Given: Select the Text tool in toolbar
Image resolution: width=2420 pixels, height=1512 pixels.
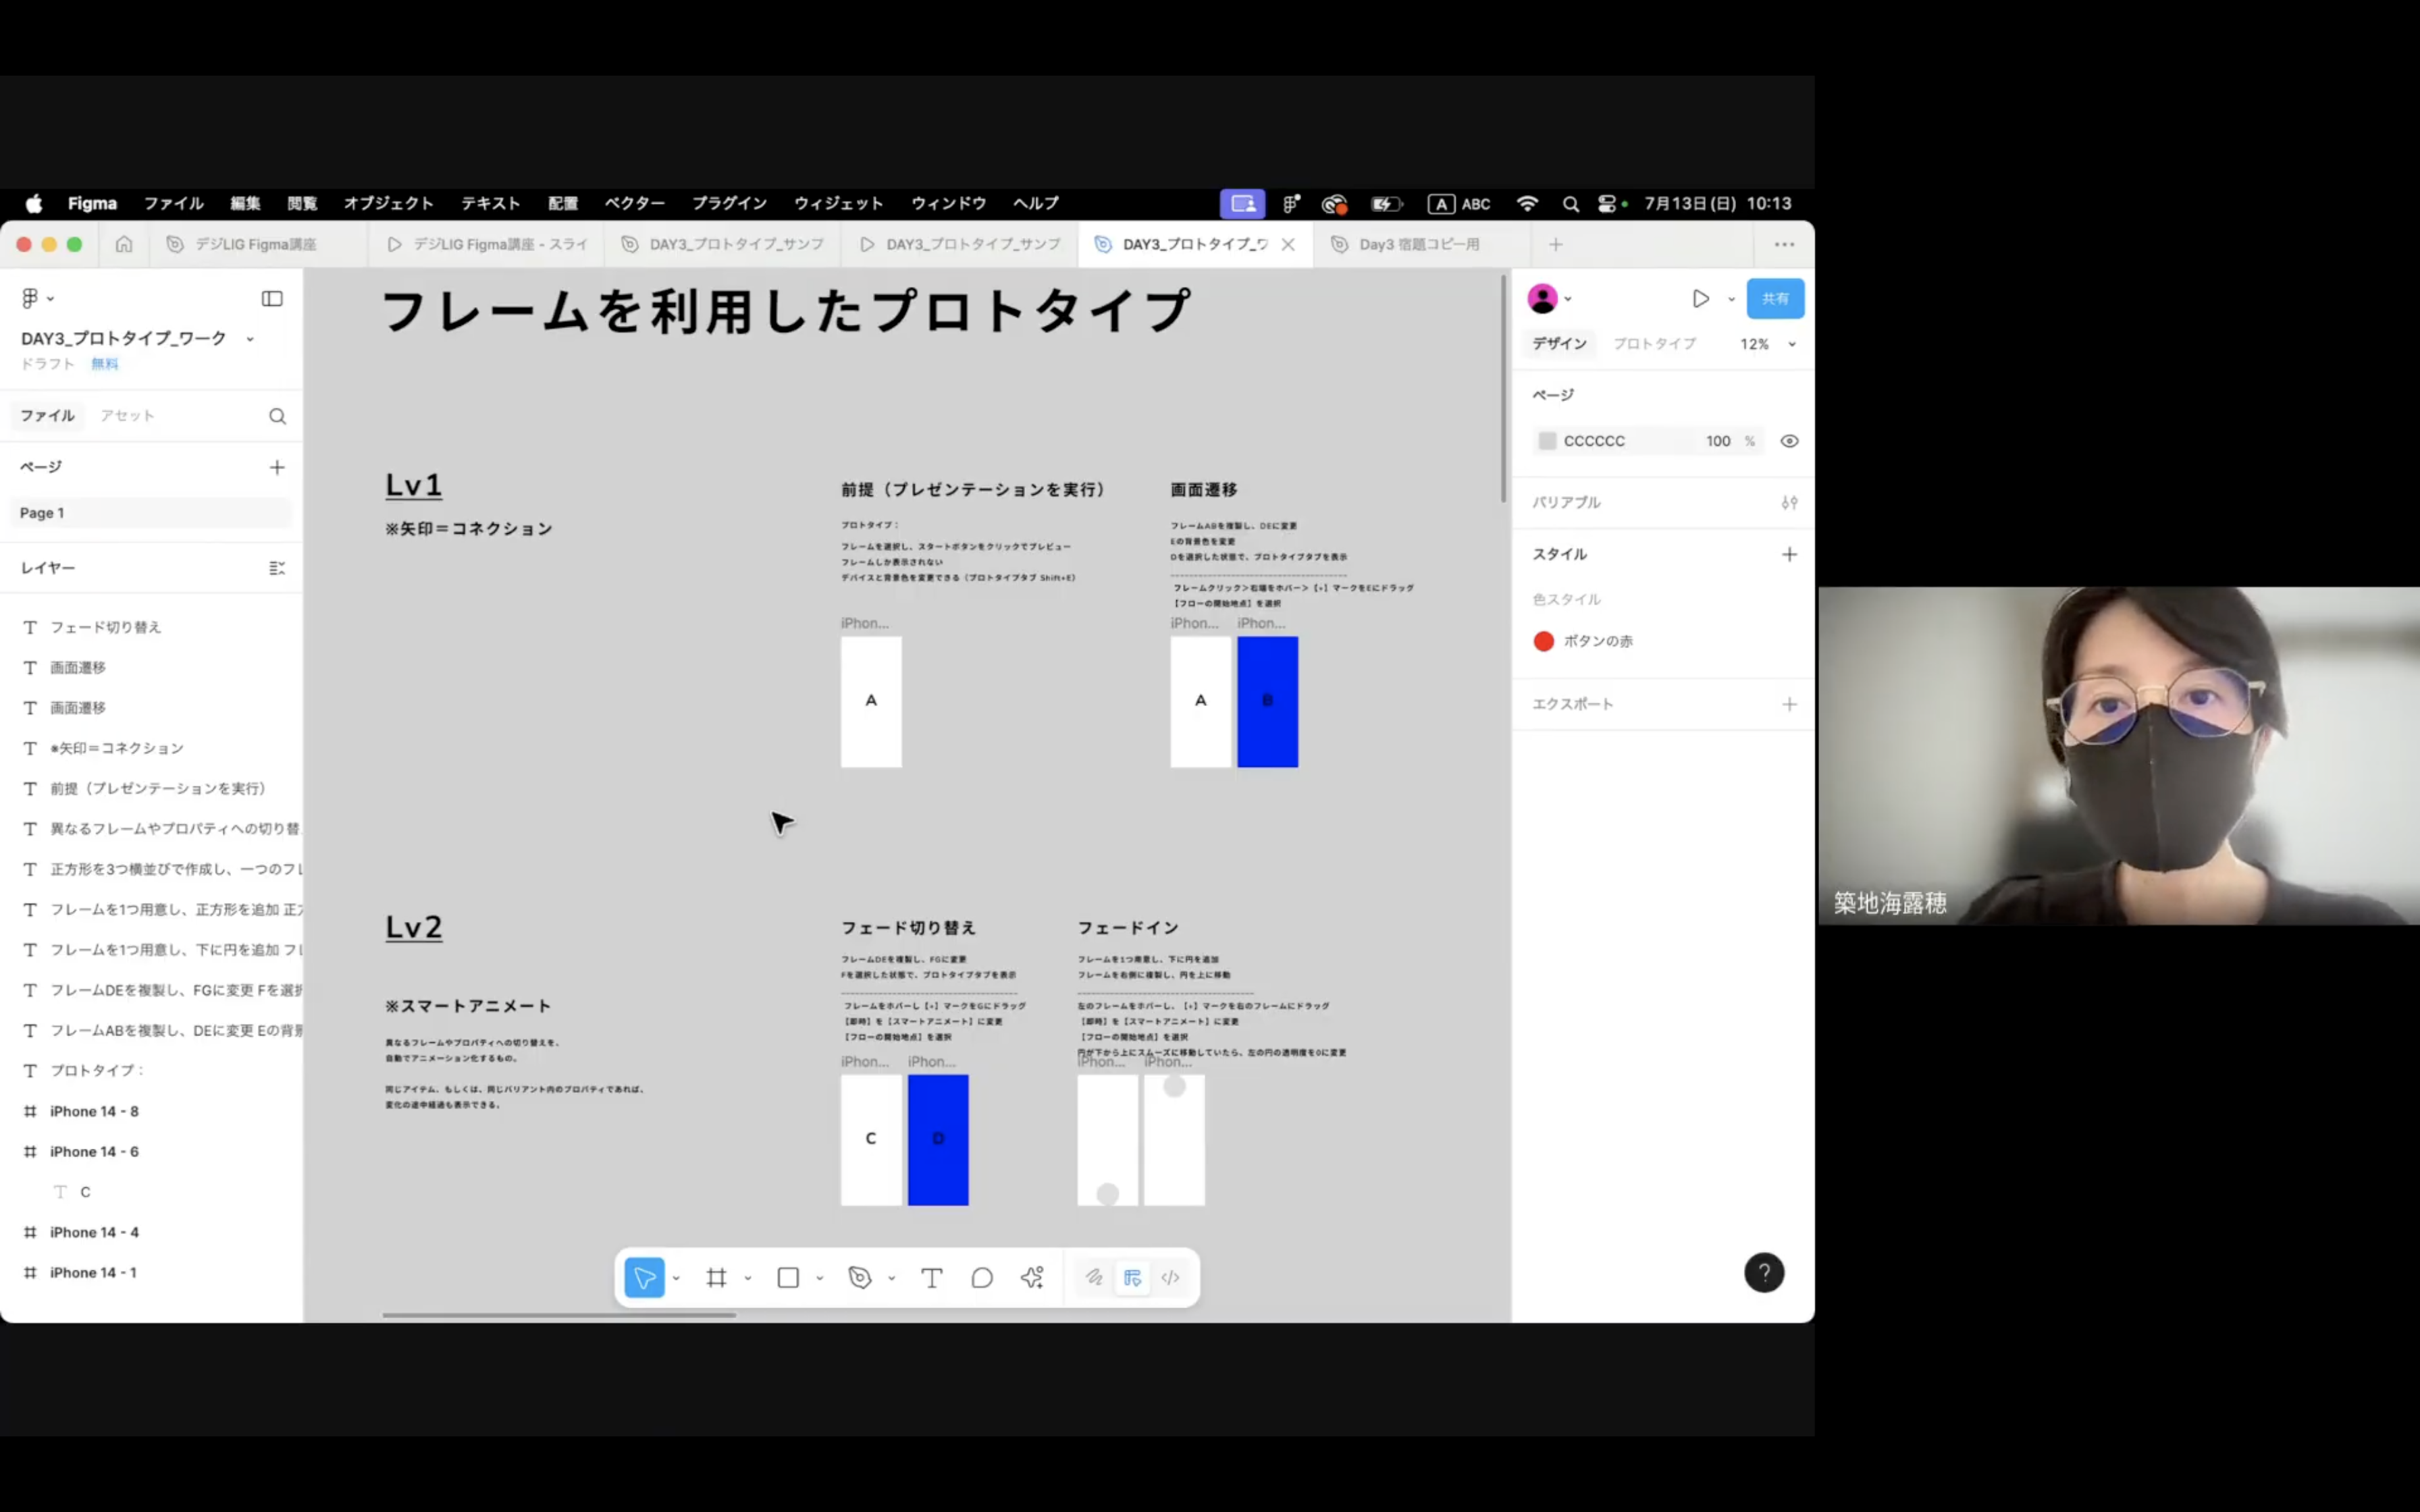Looking at the screenshot, I should tap(931, 1277).
